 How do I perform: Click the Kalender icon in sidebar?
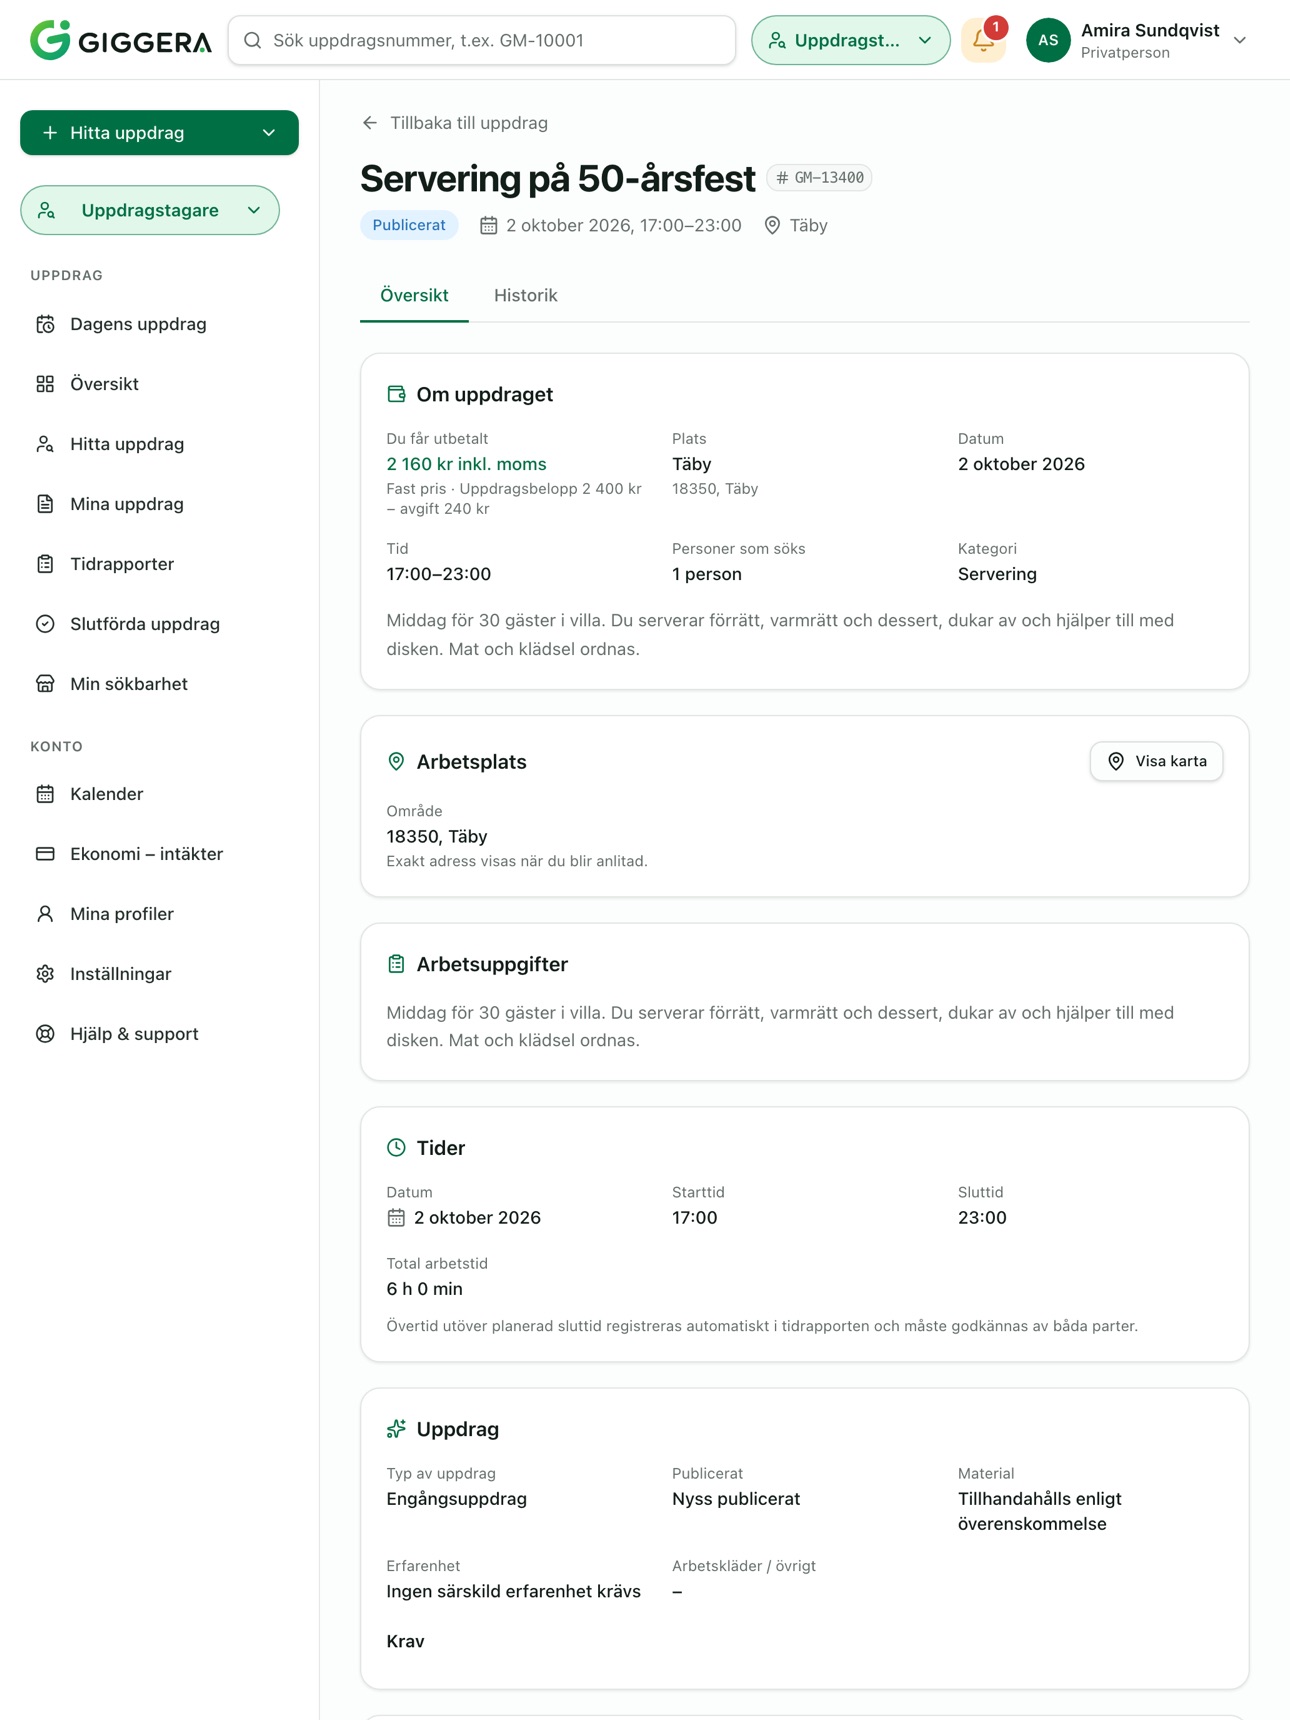[45, 794]
